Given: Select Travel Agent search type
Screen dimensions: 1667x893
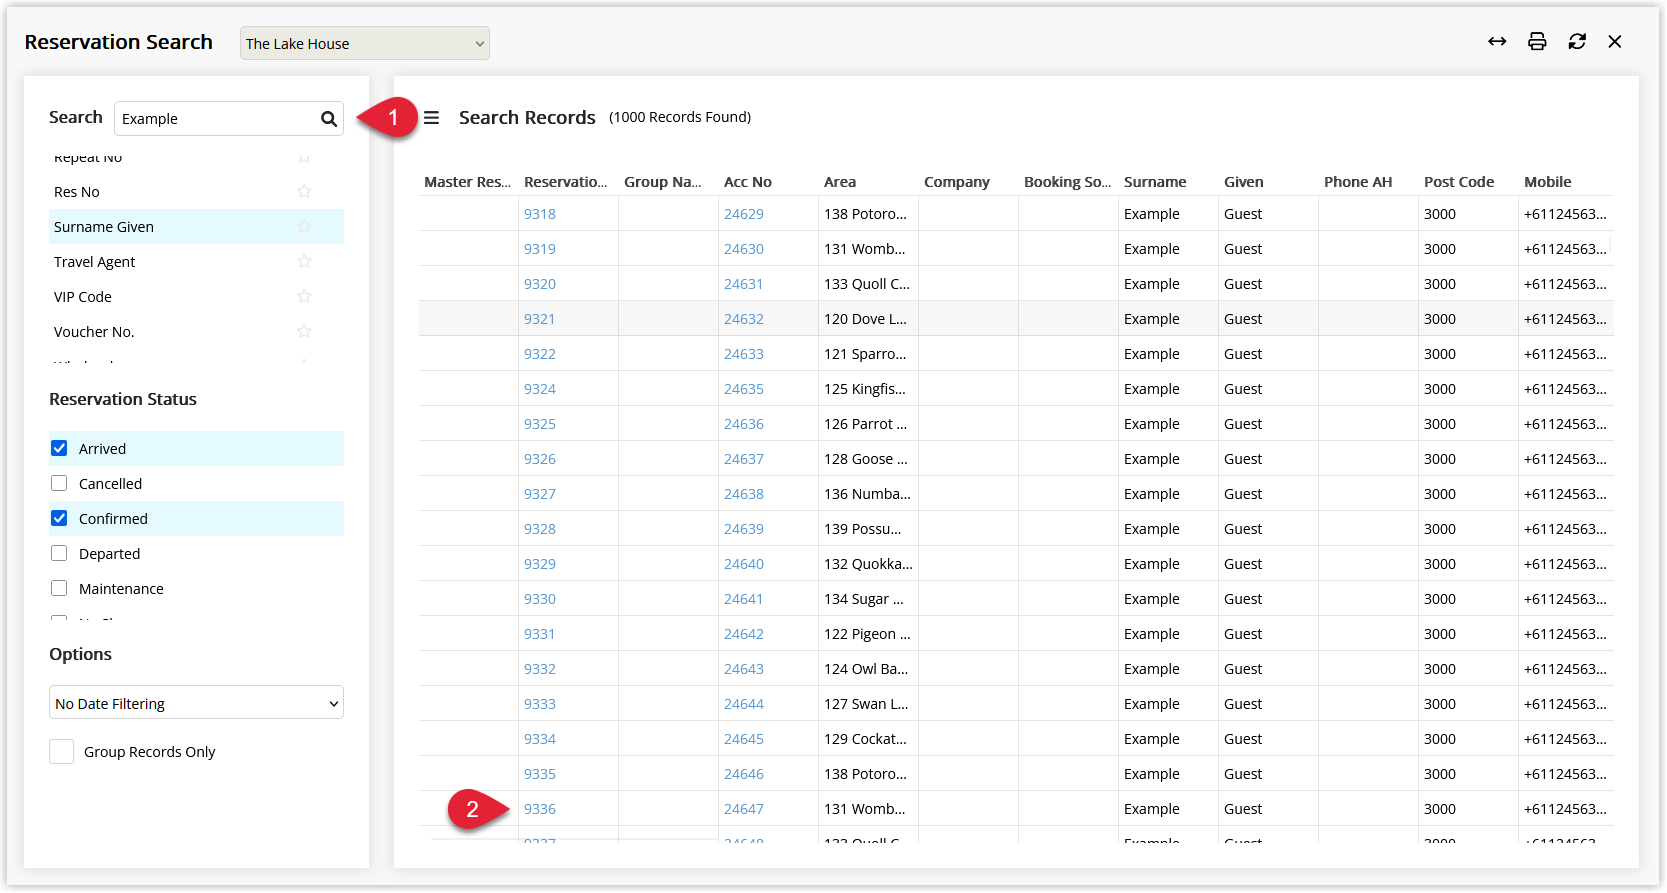Looking at the screenshot, I should (x=196, y=262).
